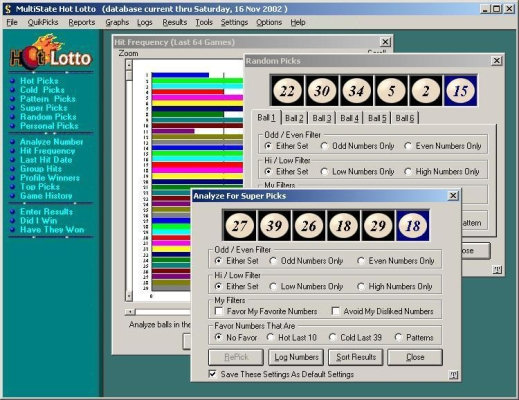Close the Hit Frequency window

pos(385,42)
